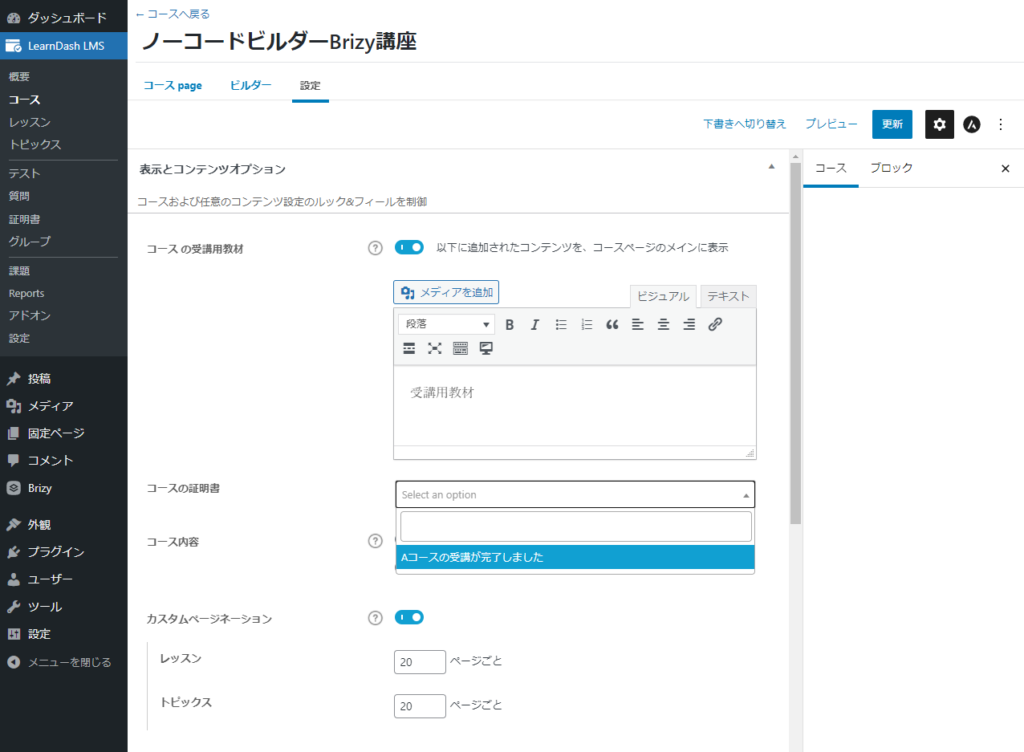The image size is (1024, 752).
Task: Click the monitor icon in the editor toolbar
Action: pyautogui.click(x=486, y=348)
